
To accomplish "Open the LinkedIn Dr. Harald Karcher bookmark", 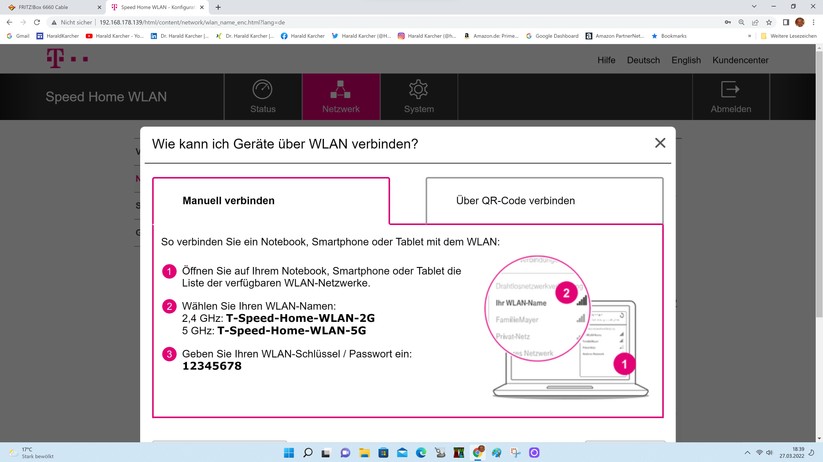I will click(180, 36).
